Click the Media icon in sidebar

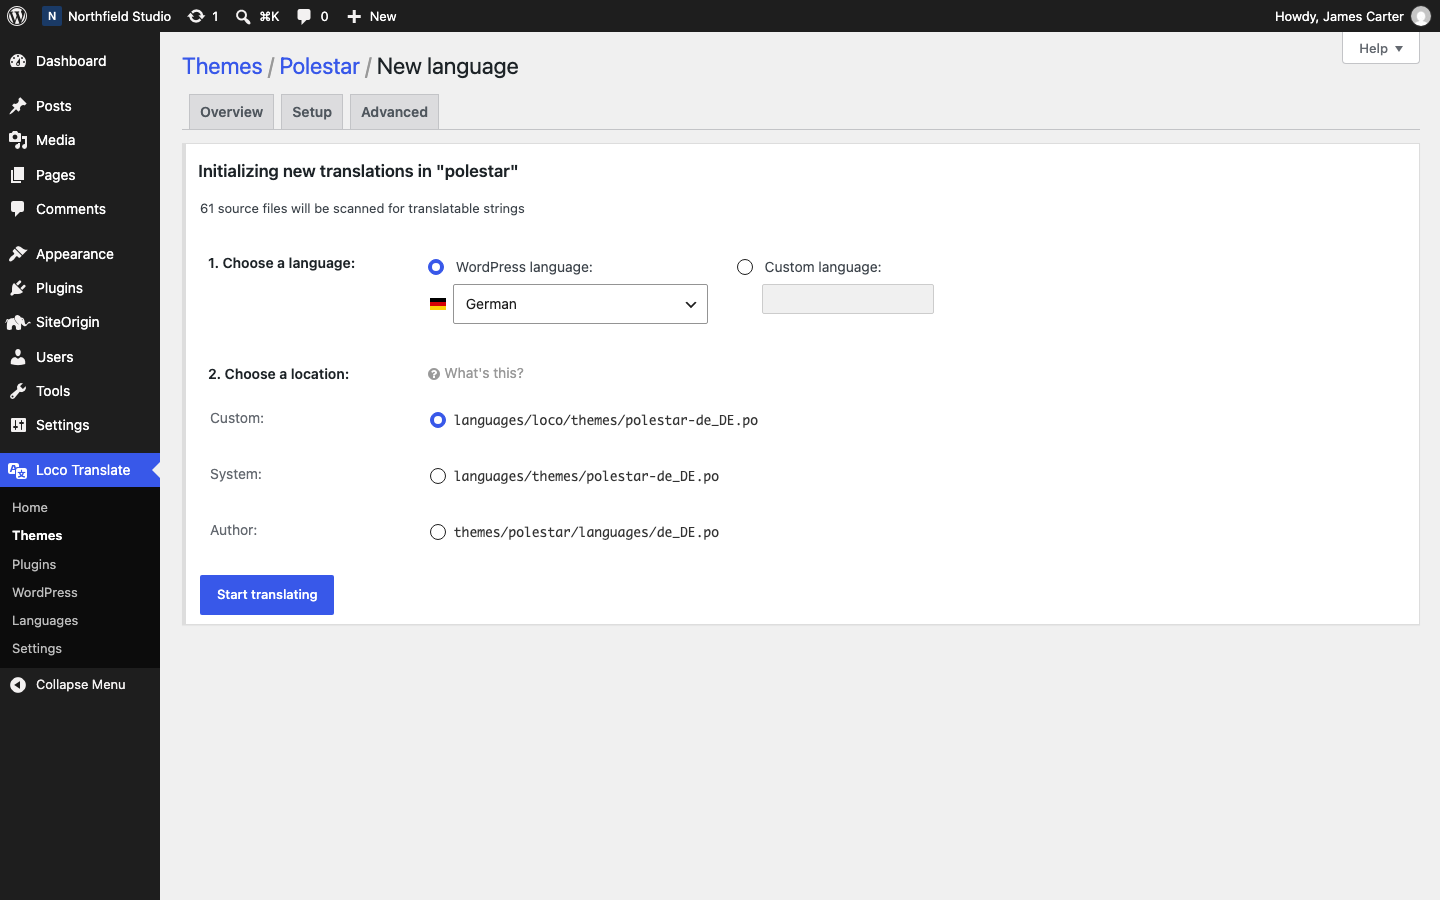coord(18,140)
